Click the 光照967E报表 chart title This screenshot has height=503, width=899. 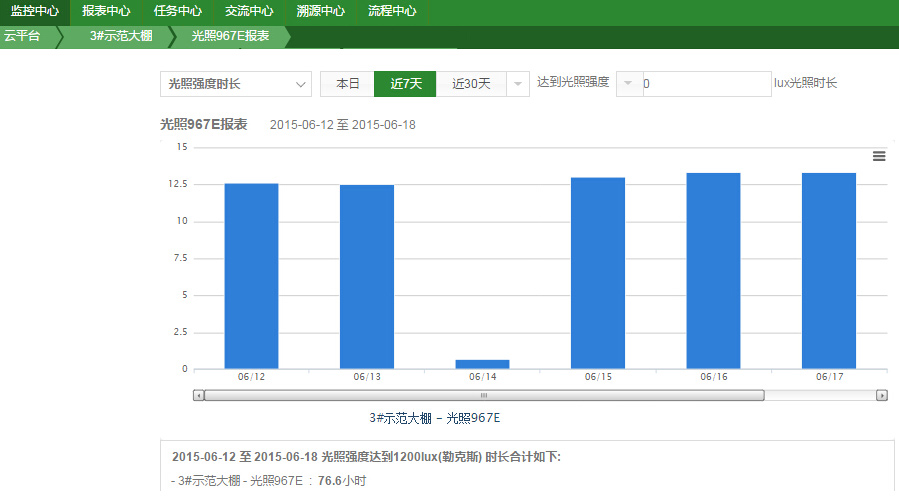click(204, 124)
